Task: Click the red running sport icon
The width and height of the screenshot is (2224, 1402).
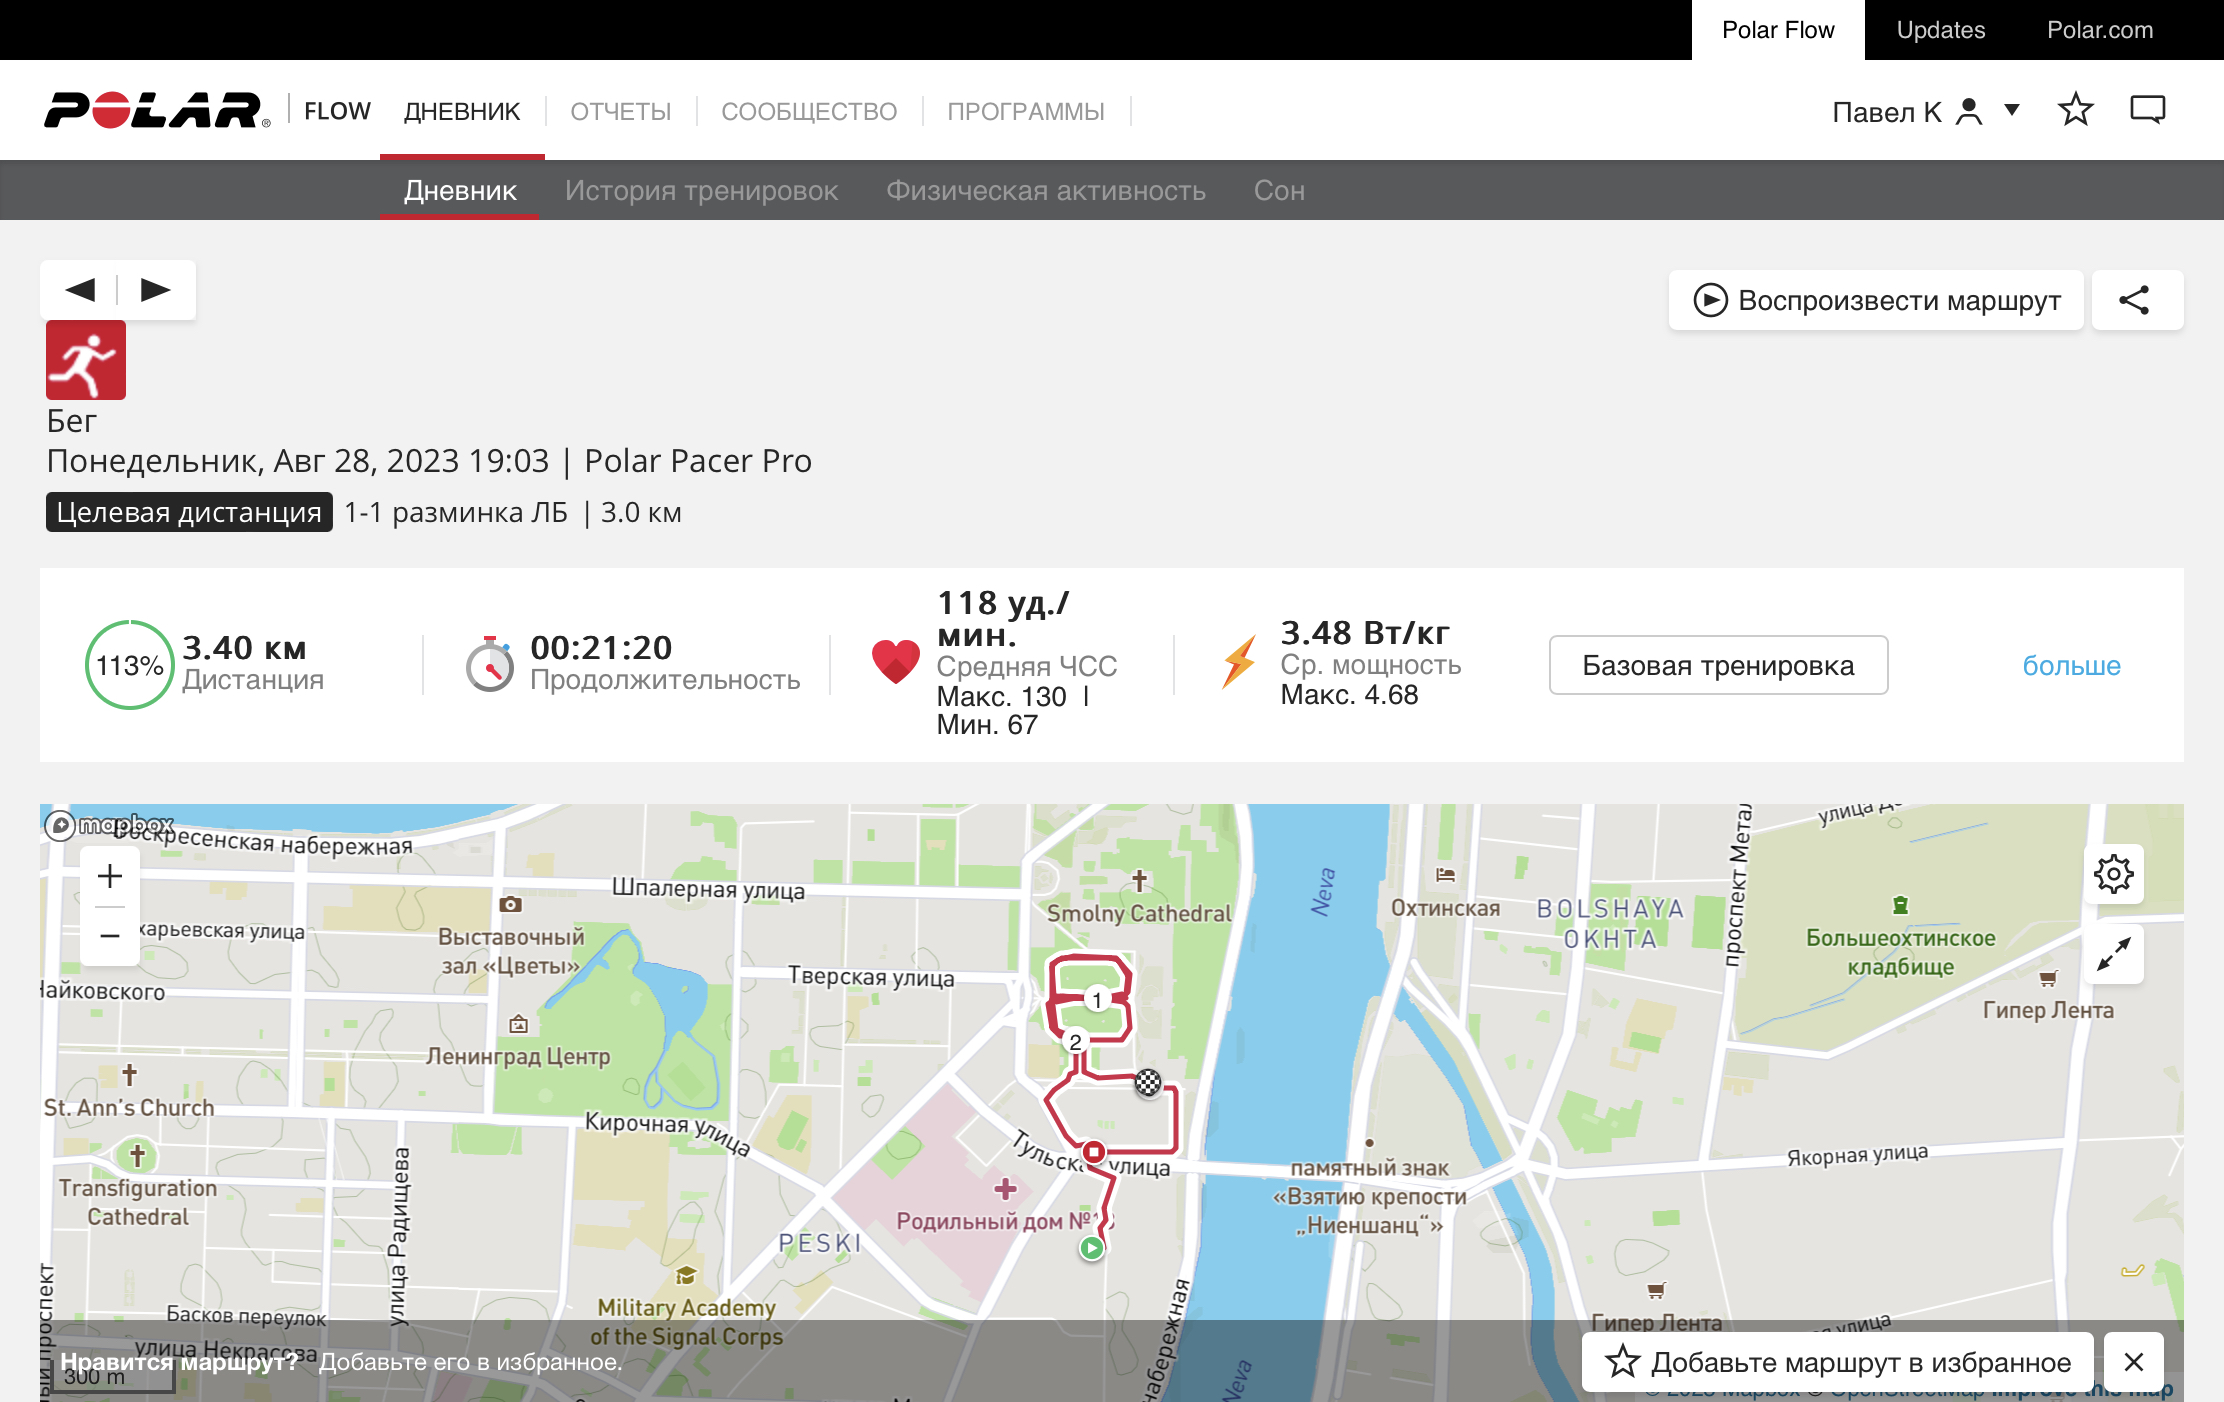Action: (86, 360)
